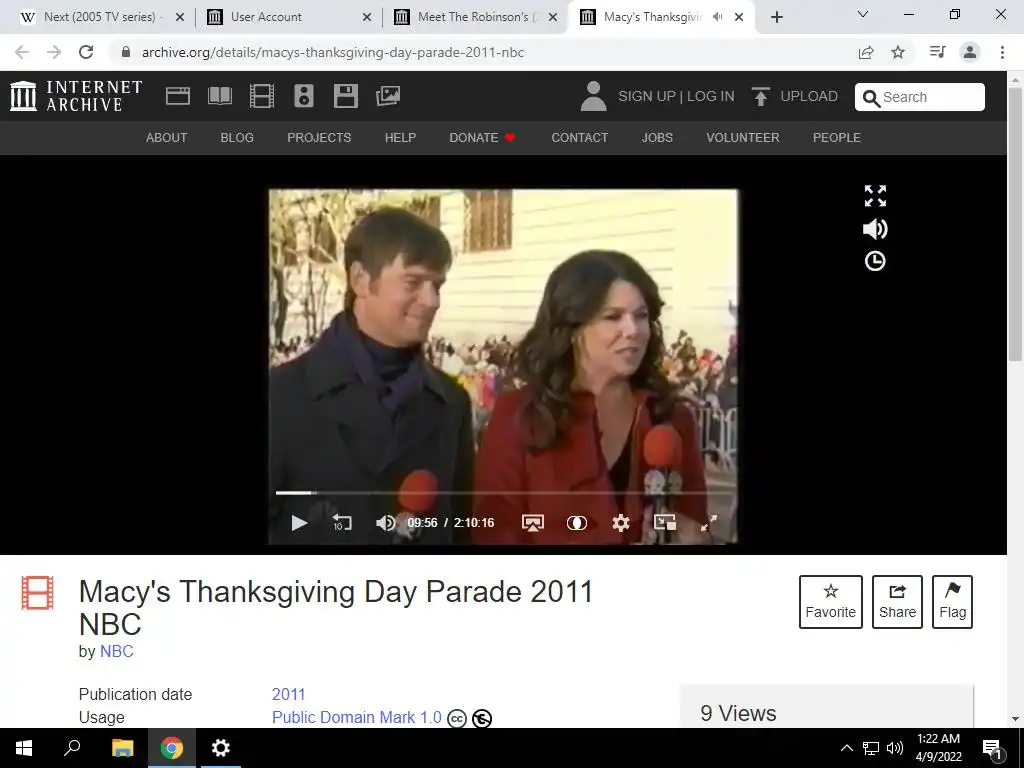This screenshot has width=1024, height=768.
Task: Click the Favorite button
Action: point(831,601)
